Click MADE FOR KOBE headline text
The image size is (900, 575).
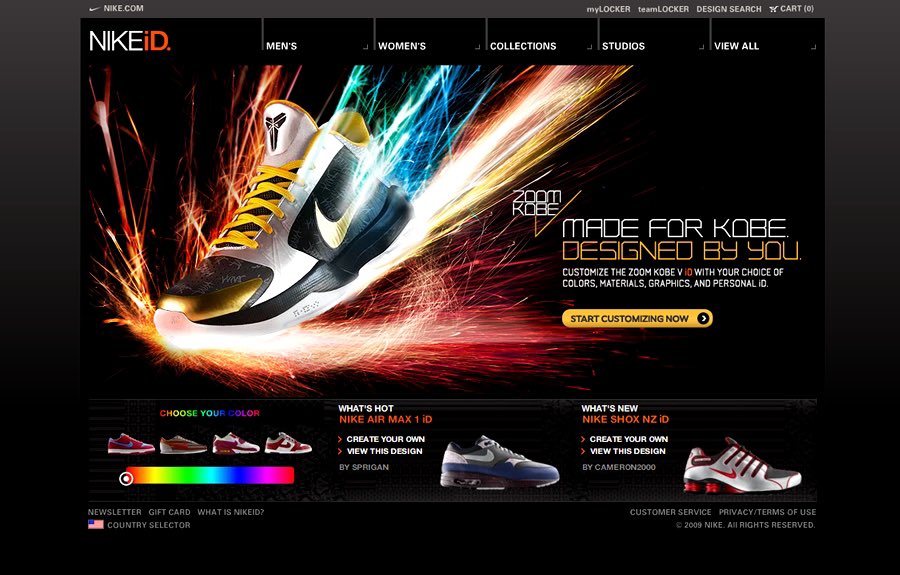pyautogui.click(x=676, y=228)
